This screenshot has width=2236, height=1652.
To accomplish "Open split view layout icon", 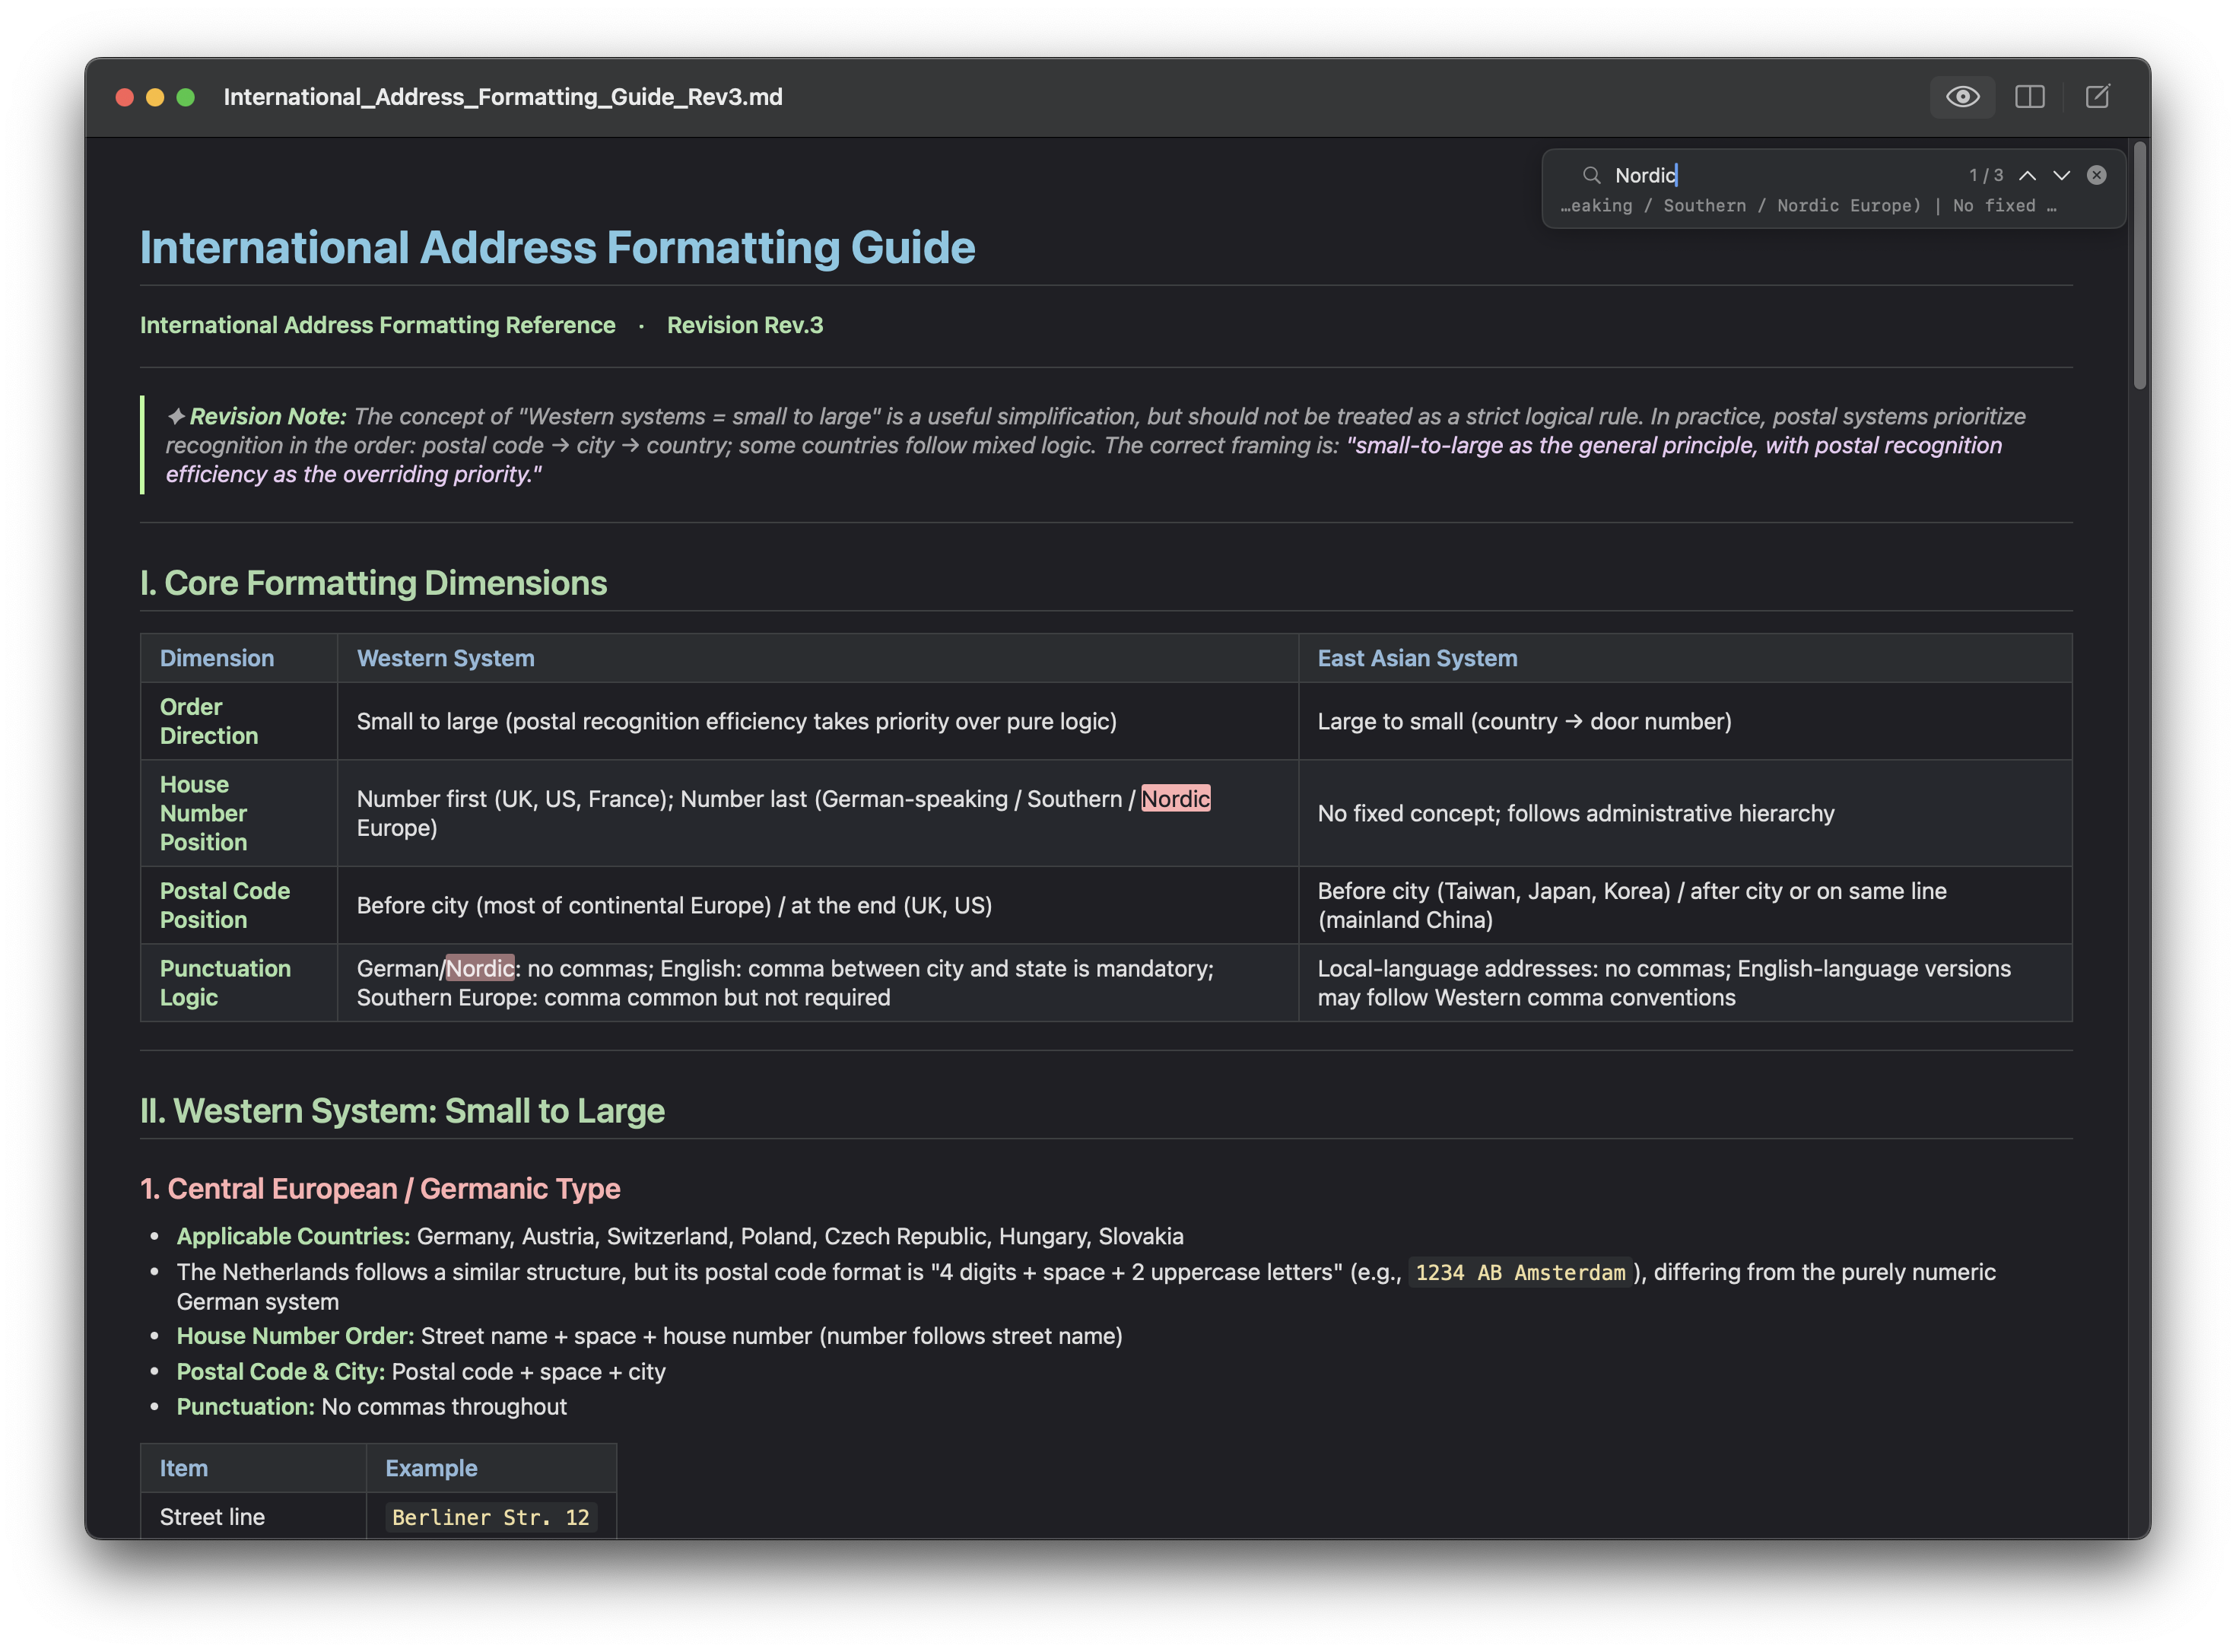I will [2029, 97].
